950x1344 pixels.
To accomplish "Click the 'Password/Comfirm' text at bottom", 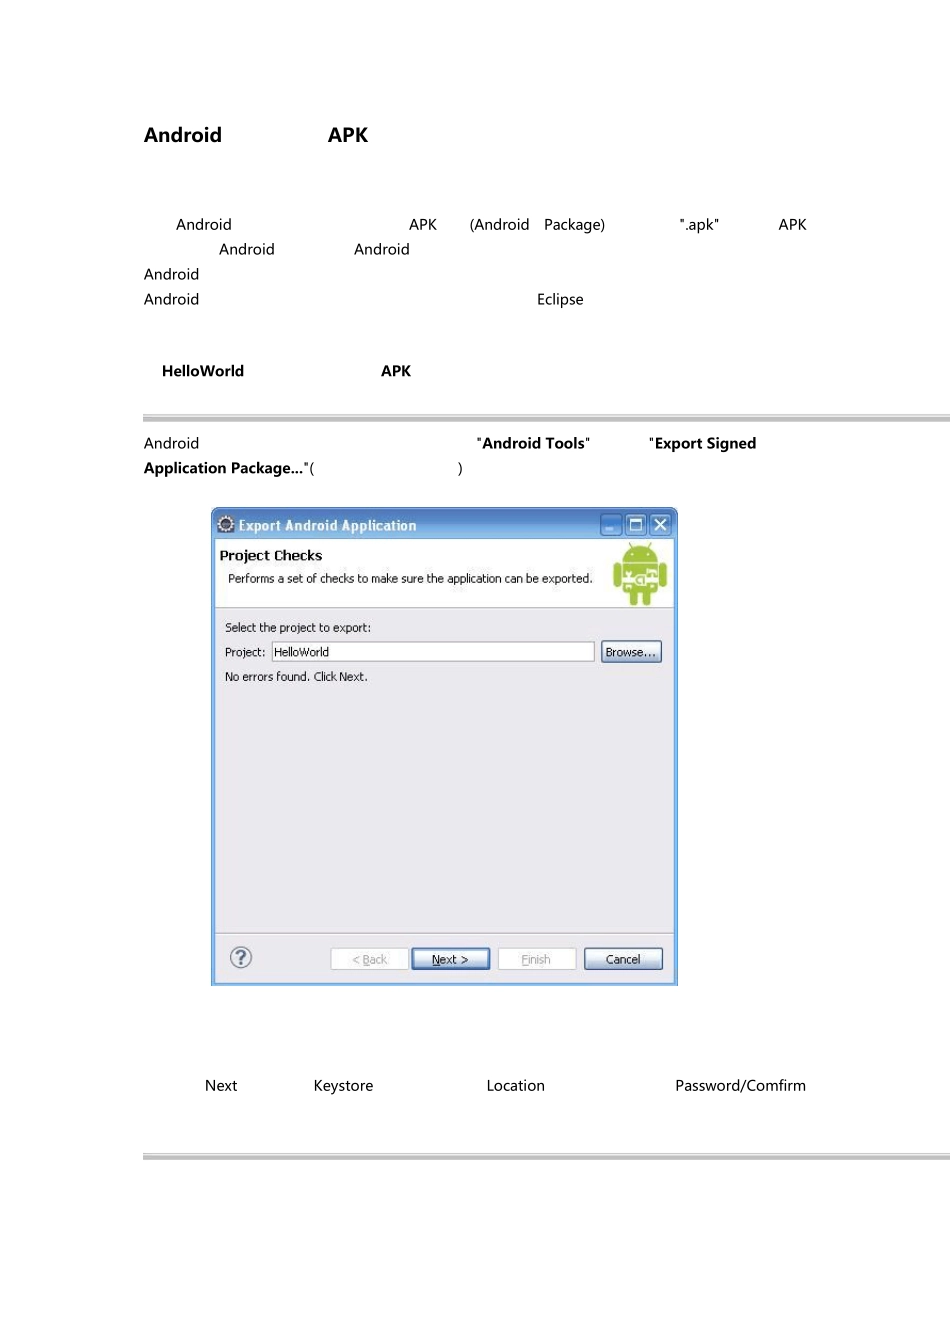I will (740, 1086).
